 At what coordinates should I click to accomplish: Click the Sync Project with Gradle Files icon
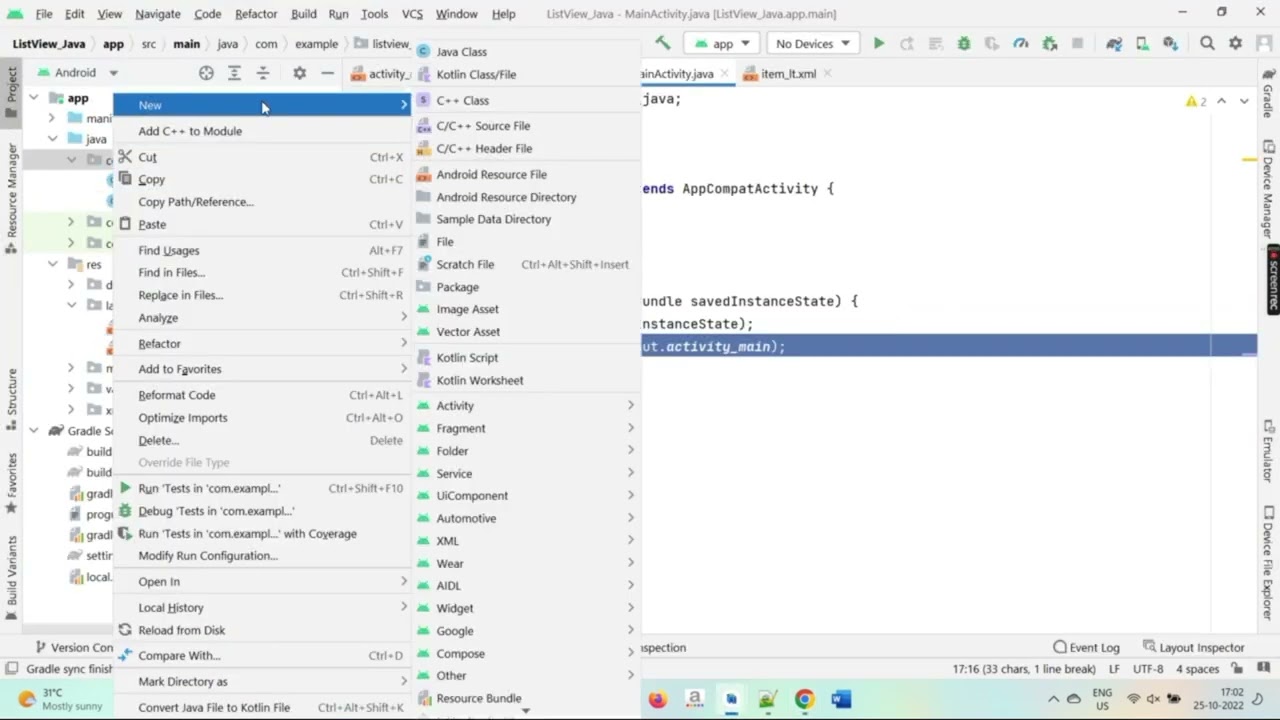pyautogui.click(x=1113, y=43)
